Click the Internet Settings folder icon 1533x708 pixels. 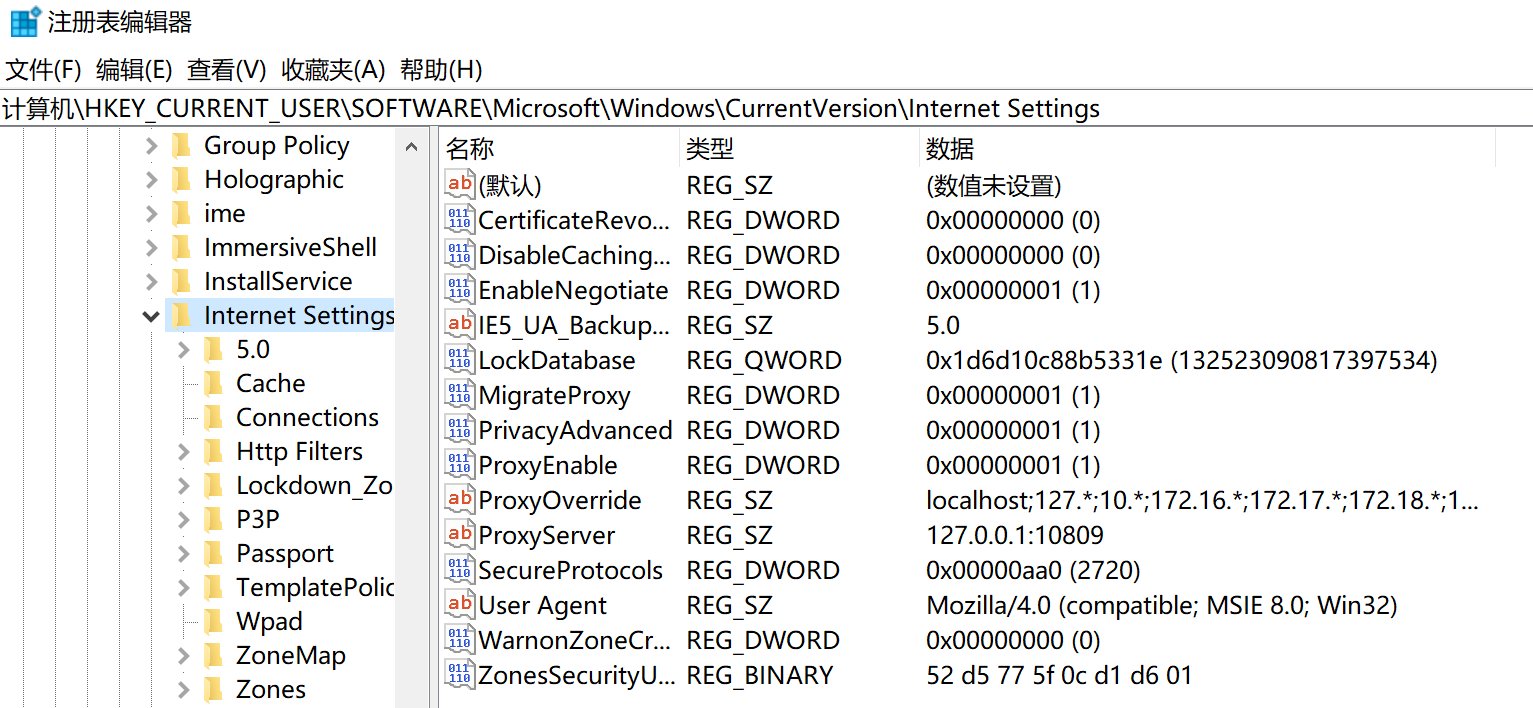[181, 316]
